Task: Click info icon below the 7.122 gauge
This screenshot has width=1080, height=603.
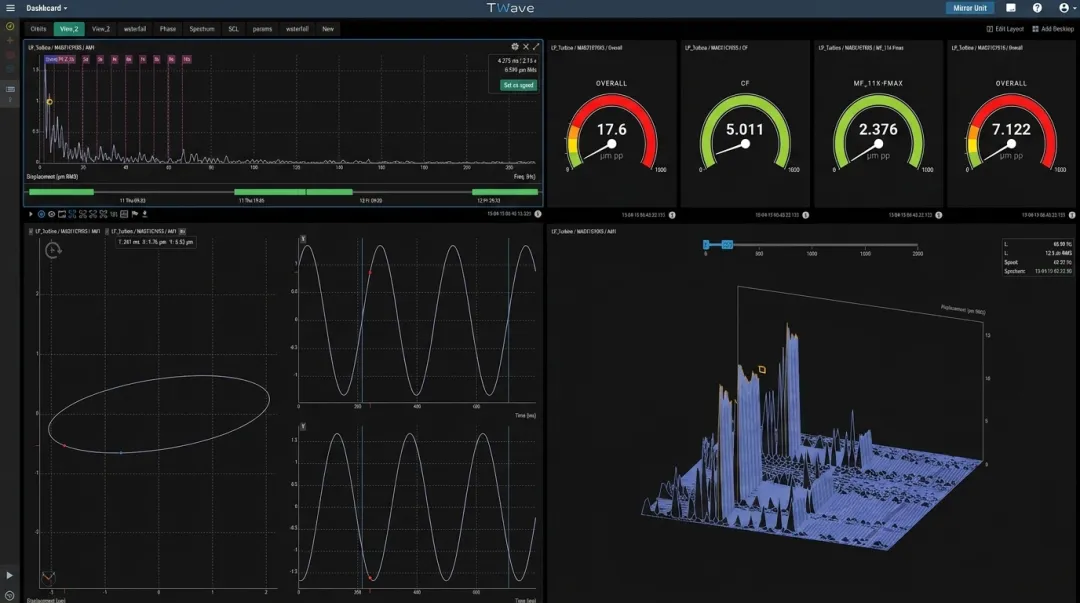Action: [1072, 215]
